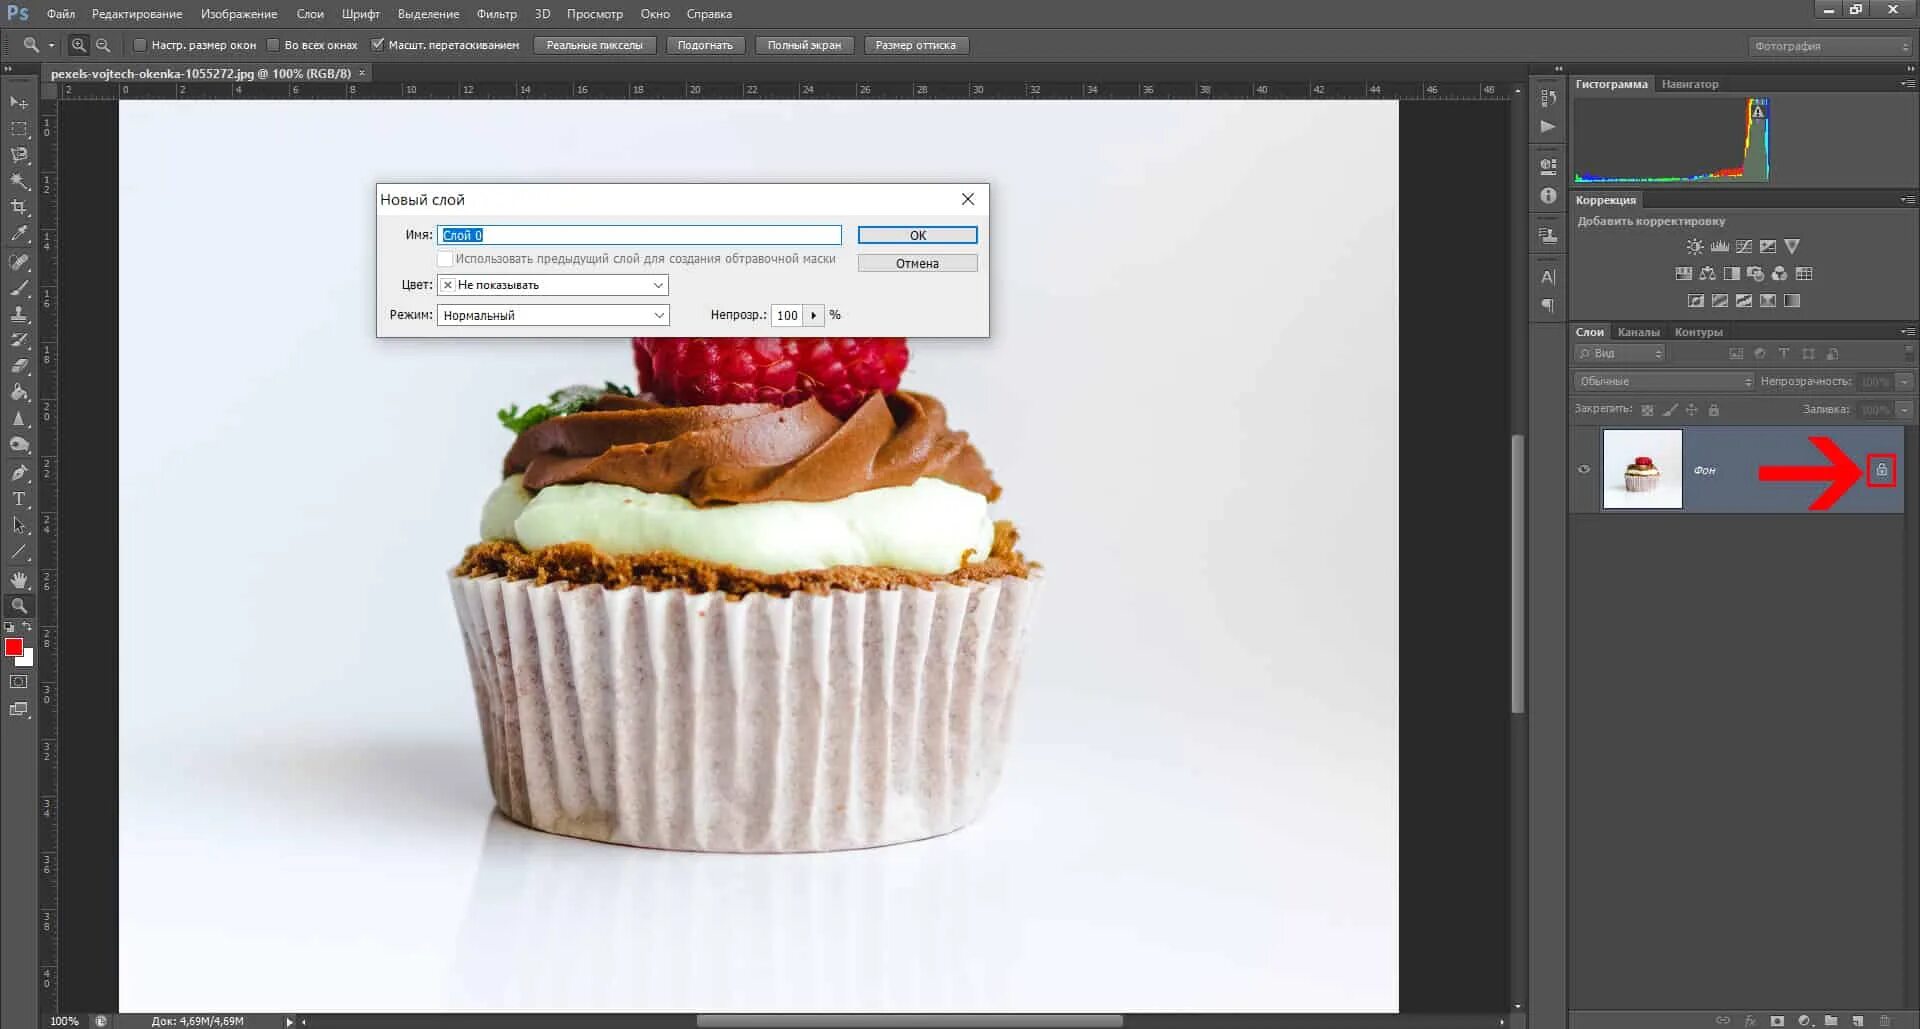Open the Actions panel play icon

pyautogui.click(x=1548, y=126)
